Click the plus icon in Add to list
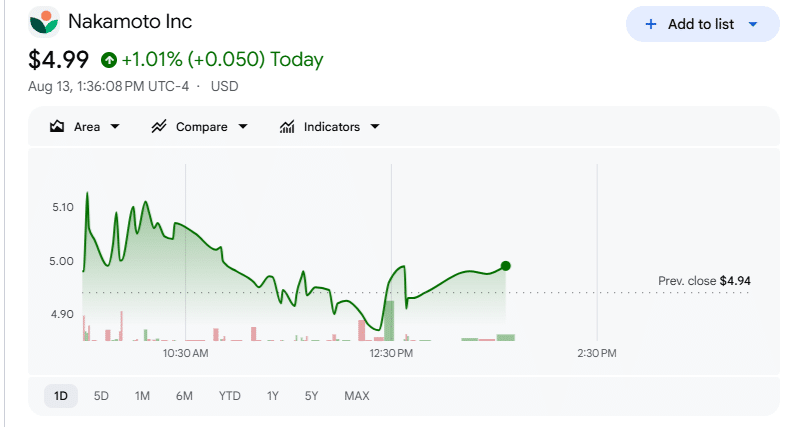The image size is (800, 427). [x=651, y=24]
